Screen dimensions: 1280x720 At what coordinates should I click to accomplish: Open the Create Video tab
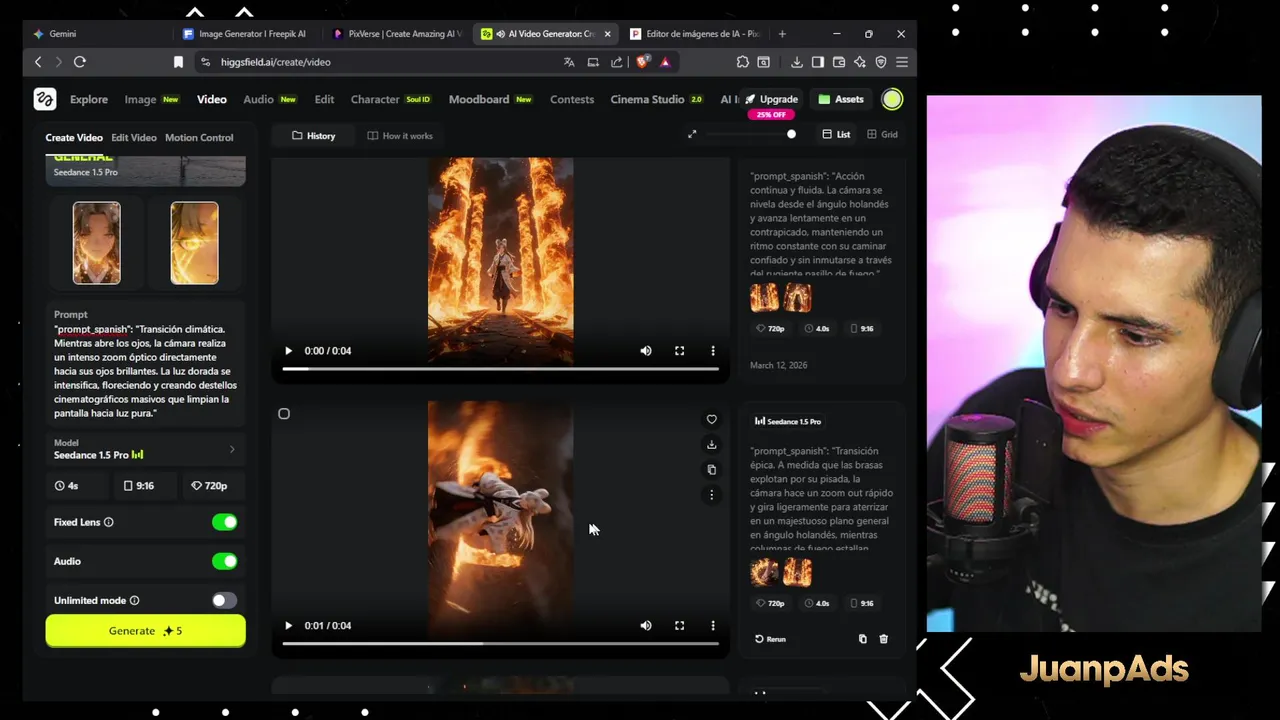pyautogui.click(x=74, y=137)
